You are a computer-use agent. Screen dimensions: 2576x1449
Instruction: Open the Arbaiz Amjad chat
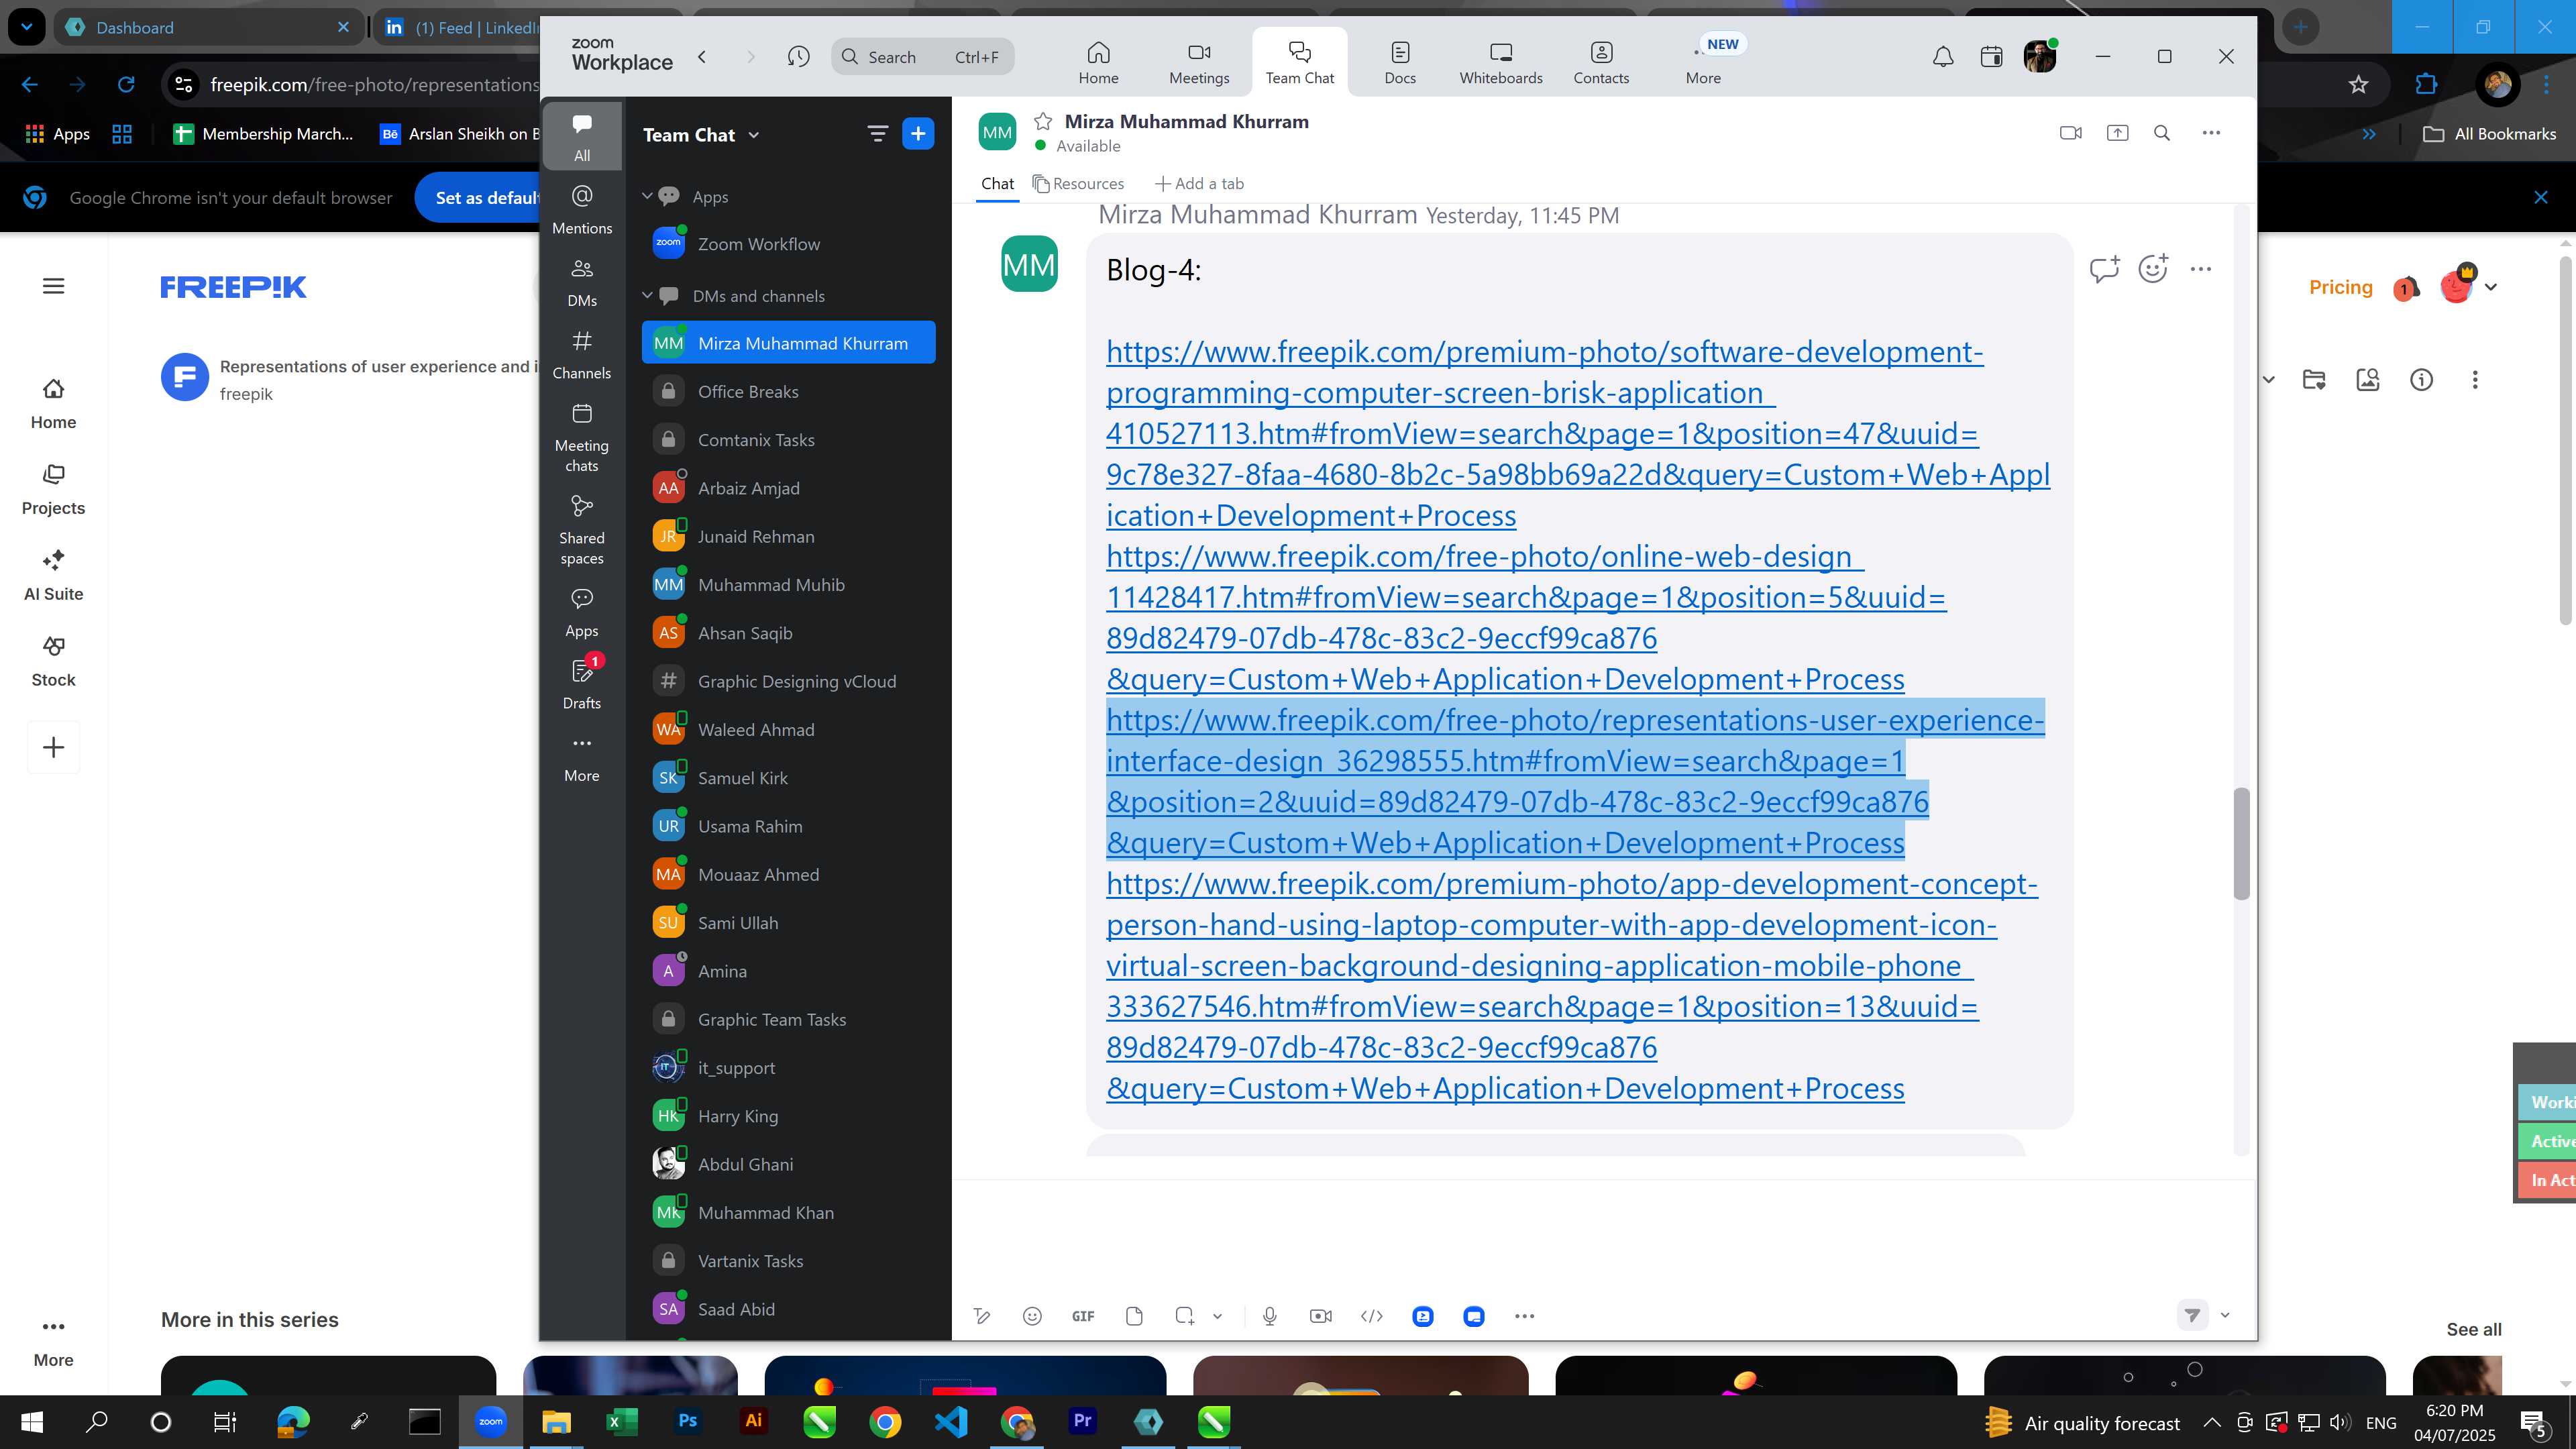(x=788, y=488)
